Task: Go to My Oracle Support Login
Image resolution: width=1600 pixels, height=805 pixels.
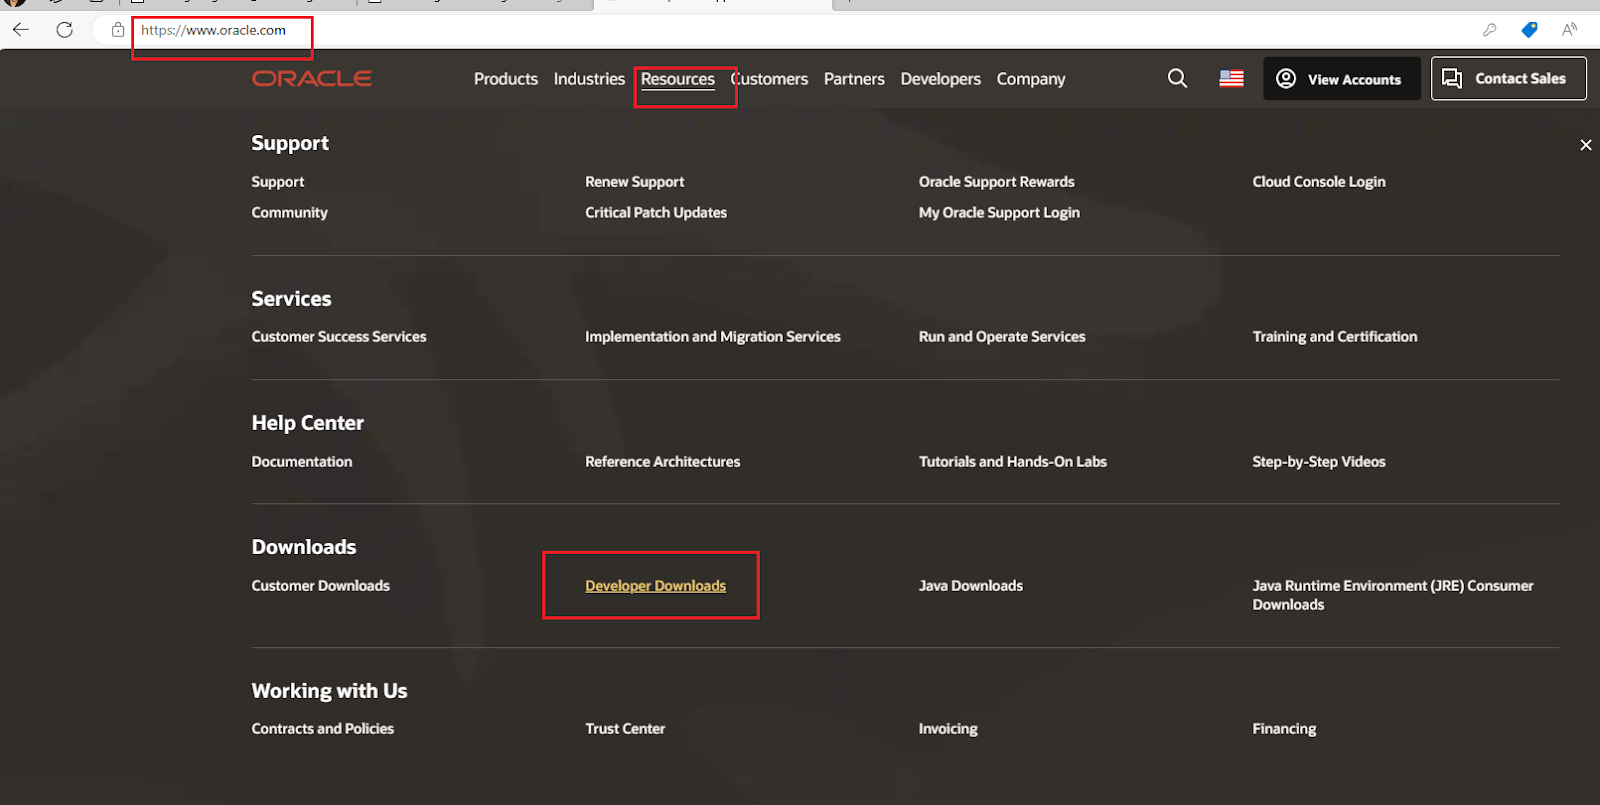Action: (999, 213)
